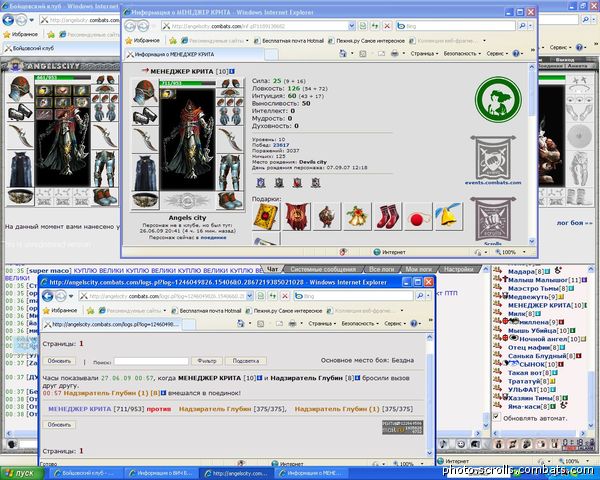600x480 pixels.
Task: Click the refresh icon in the logs window address bar
Action: [272, 296]
